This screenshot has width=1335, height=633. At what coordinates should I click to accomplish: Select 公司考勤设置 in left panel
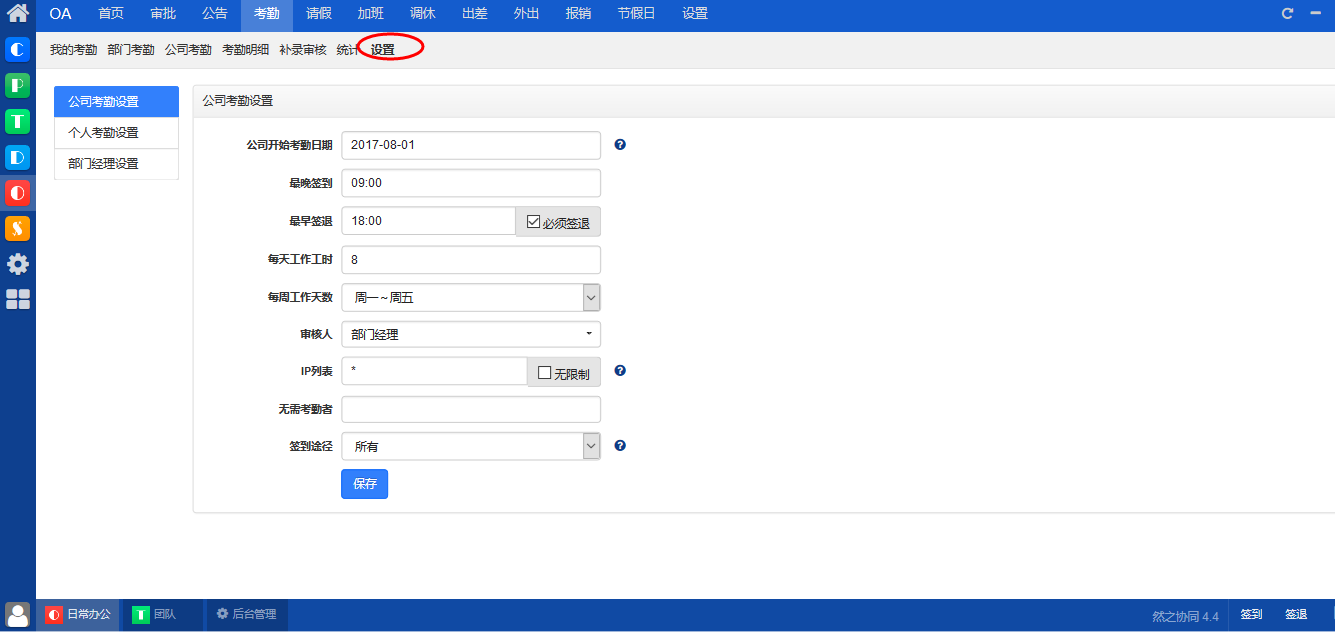(116, 101)
